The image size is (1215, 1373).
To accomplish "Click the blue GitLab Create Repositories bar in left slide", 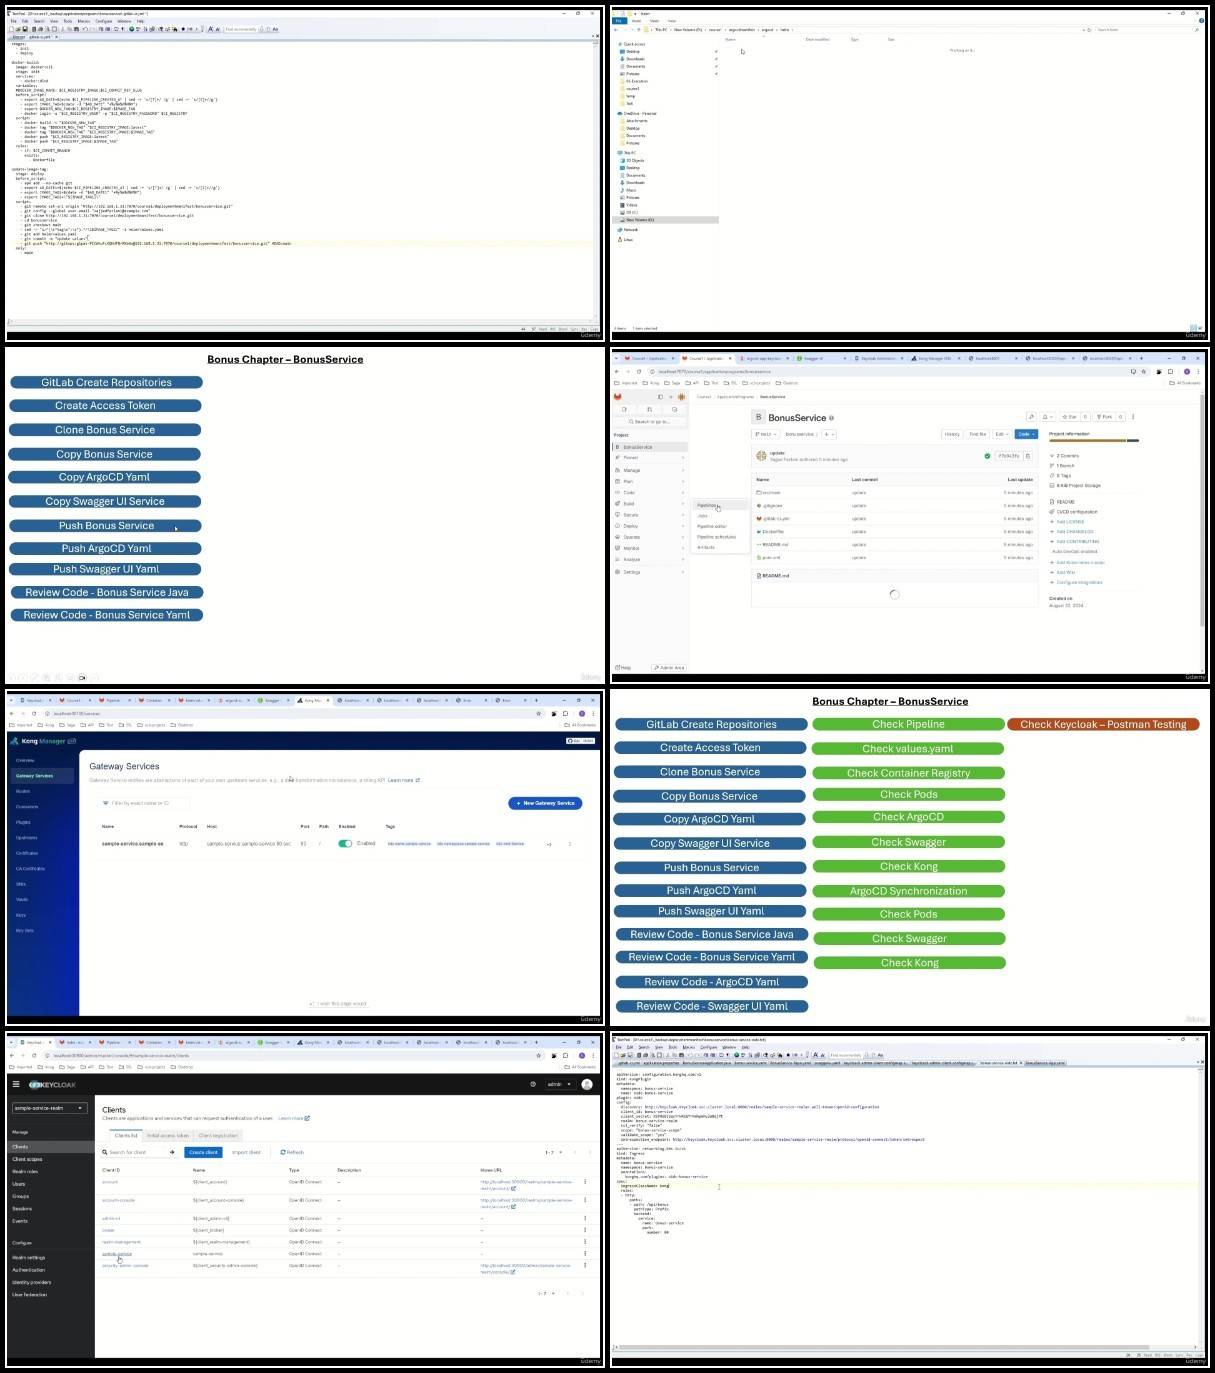I will coord(106,382).
